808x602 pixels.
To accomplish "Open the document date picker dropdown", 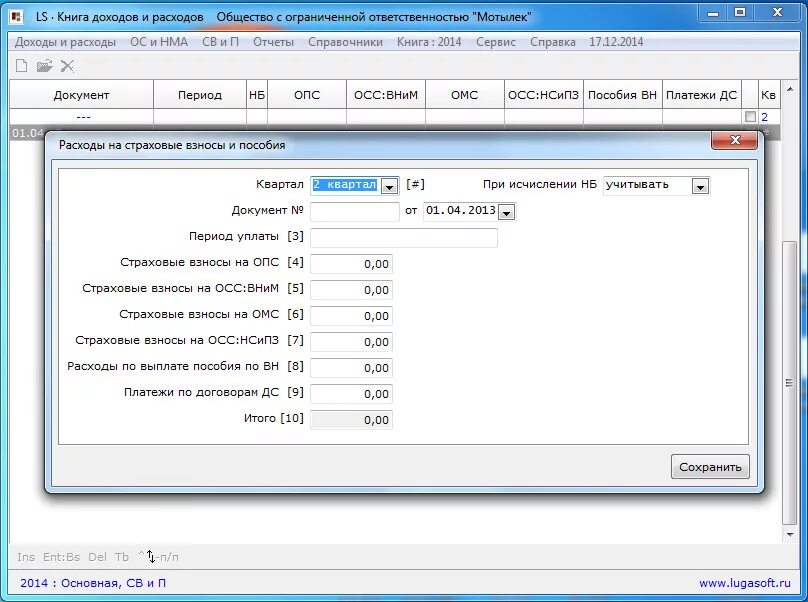I will pos(507,212).
